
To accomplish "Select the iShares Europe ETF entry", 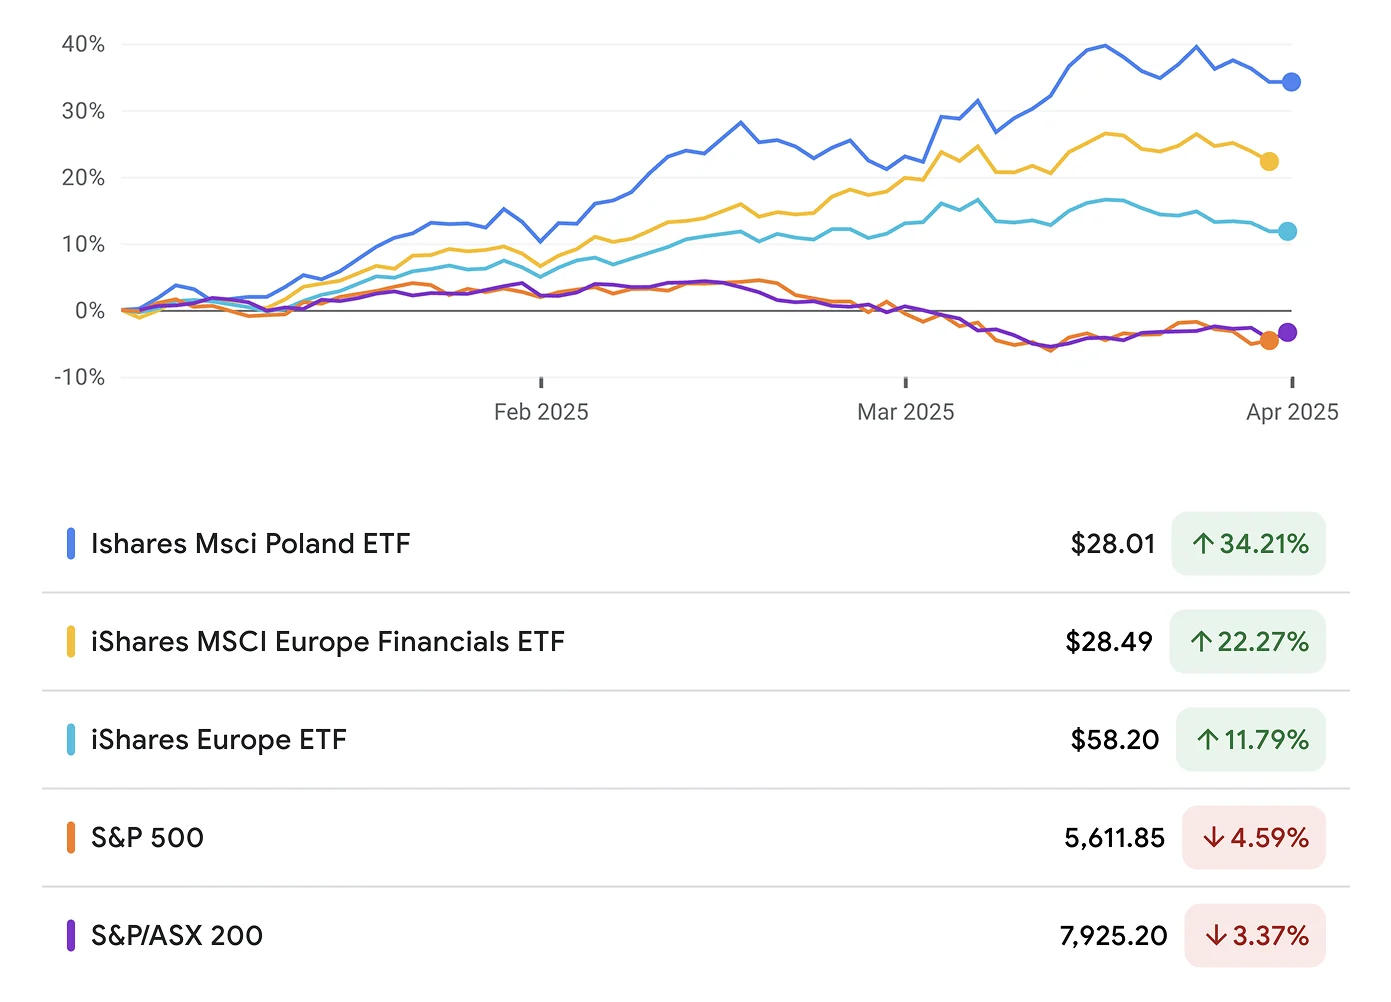I will coord(218,740).
